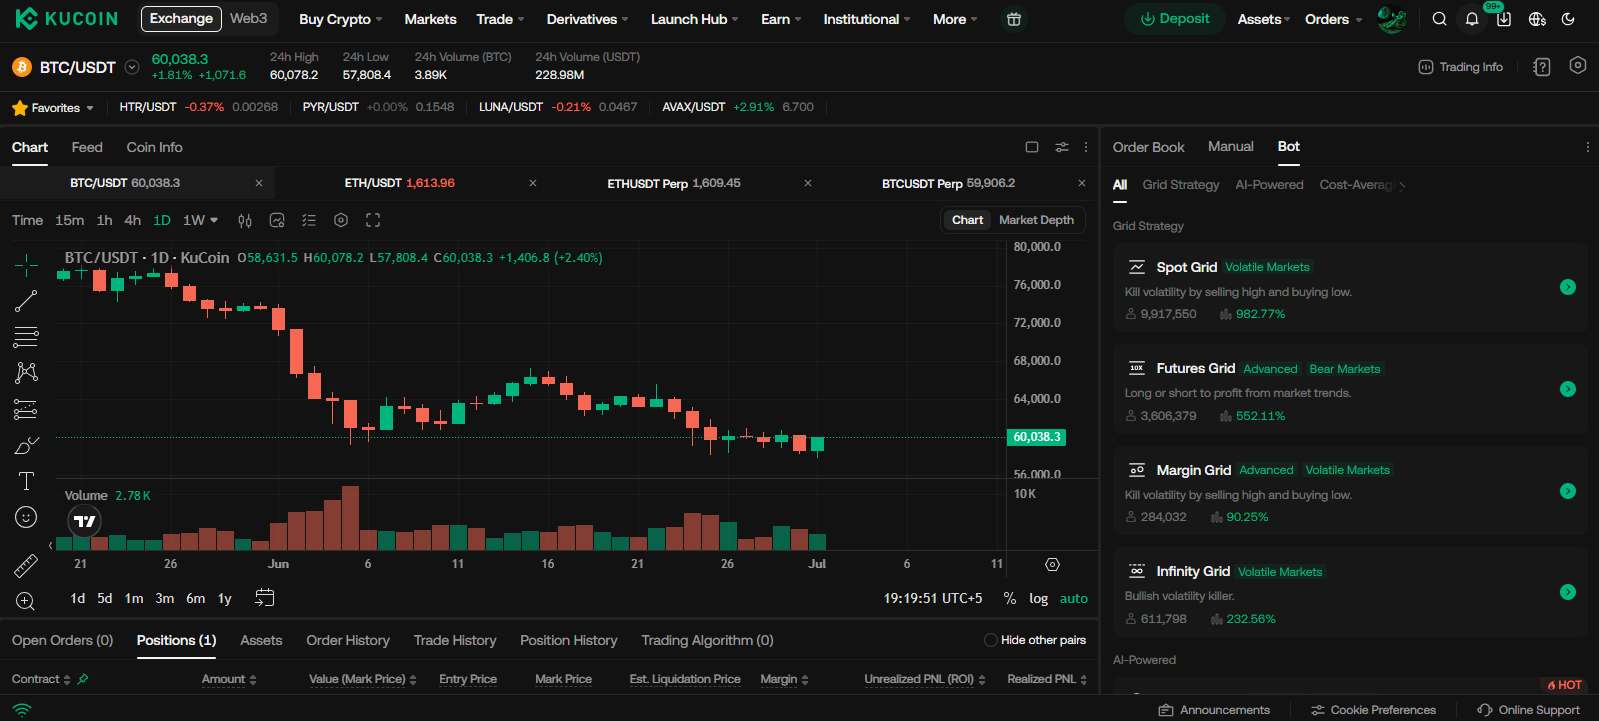Image resolution: width=1599 pixels, height=721 pixels.
Task: Open the candlestick chart type selector
Action: coord(245,220)
